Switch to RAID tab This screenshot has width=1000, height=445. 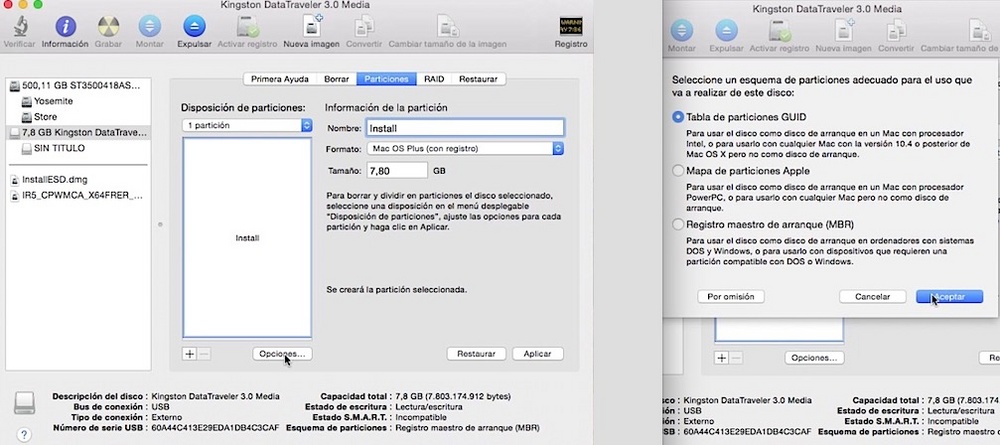[434, 79]
